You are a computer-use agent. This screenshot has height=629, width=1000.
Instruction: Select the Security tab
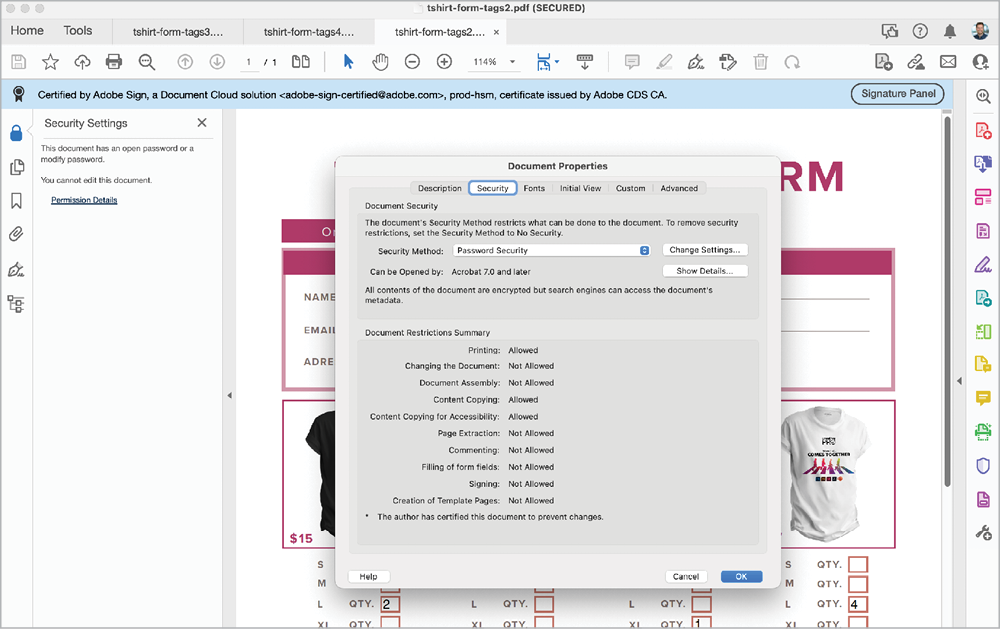(x=492, y=188)
